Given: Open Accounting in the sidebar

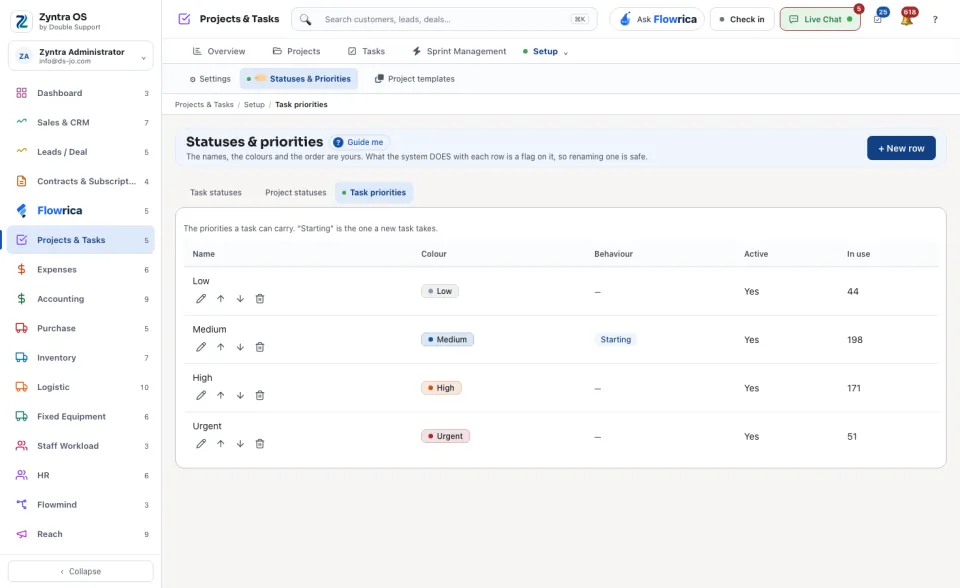Looking at the screenshot, I should click(x=81, y=299).
